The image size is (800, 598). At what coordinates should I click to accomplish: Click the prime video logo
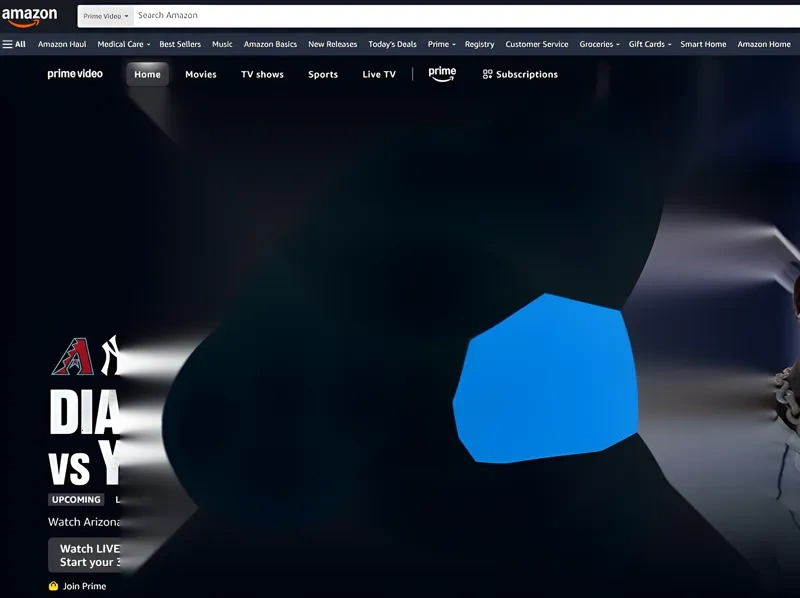pos(75,74)
